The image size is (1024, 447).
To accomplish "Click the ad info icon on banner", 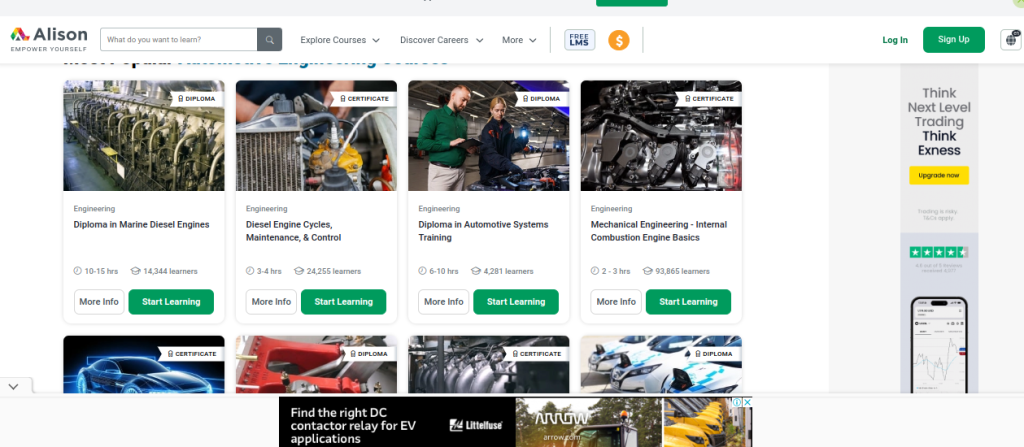I will [737, 402].
